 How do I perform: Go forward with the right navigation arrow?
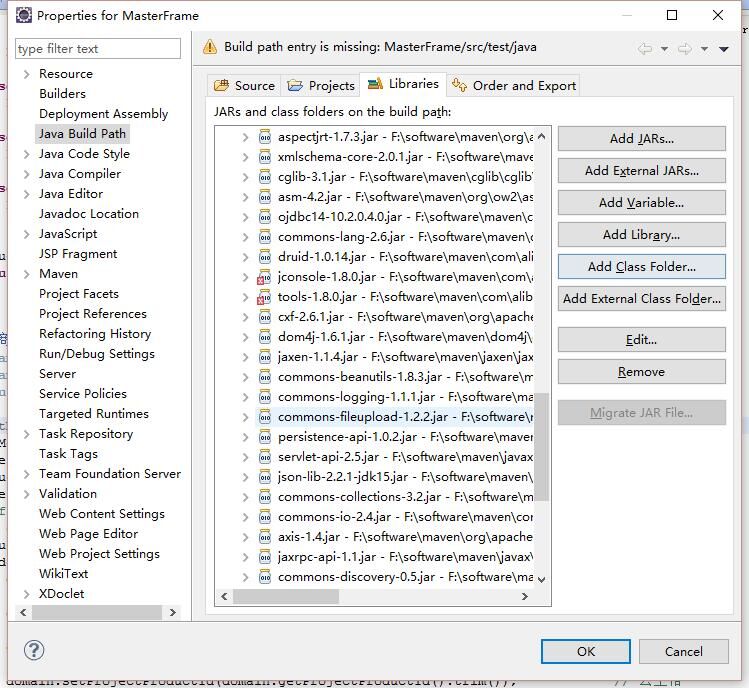point(685,48)
